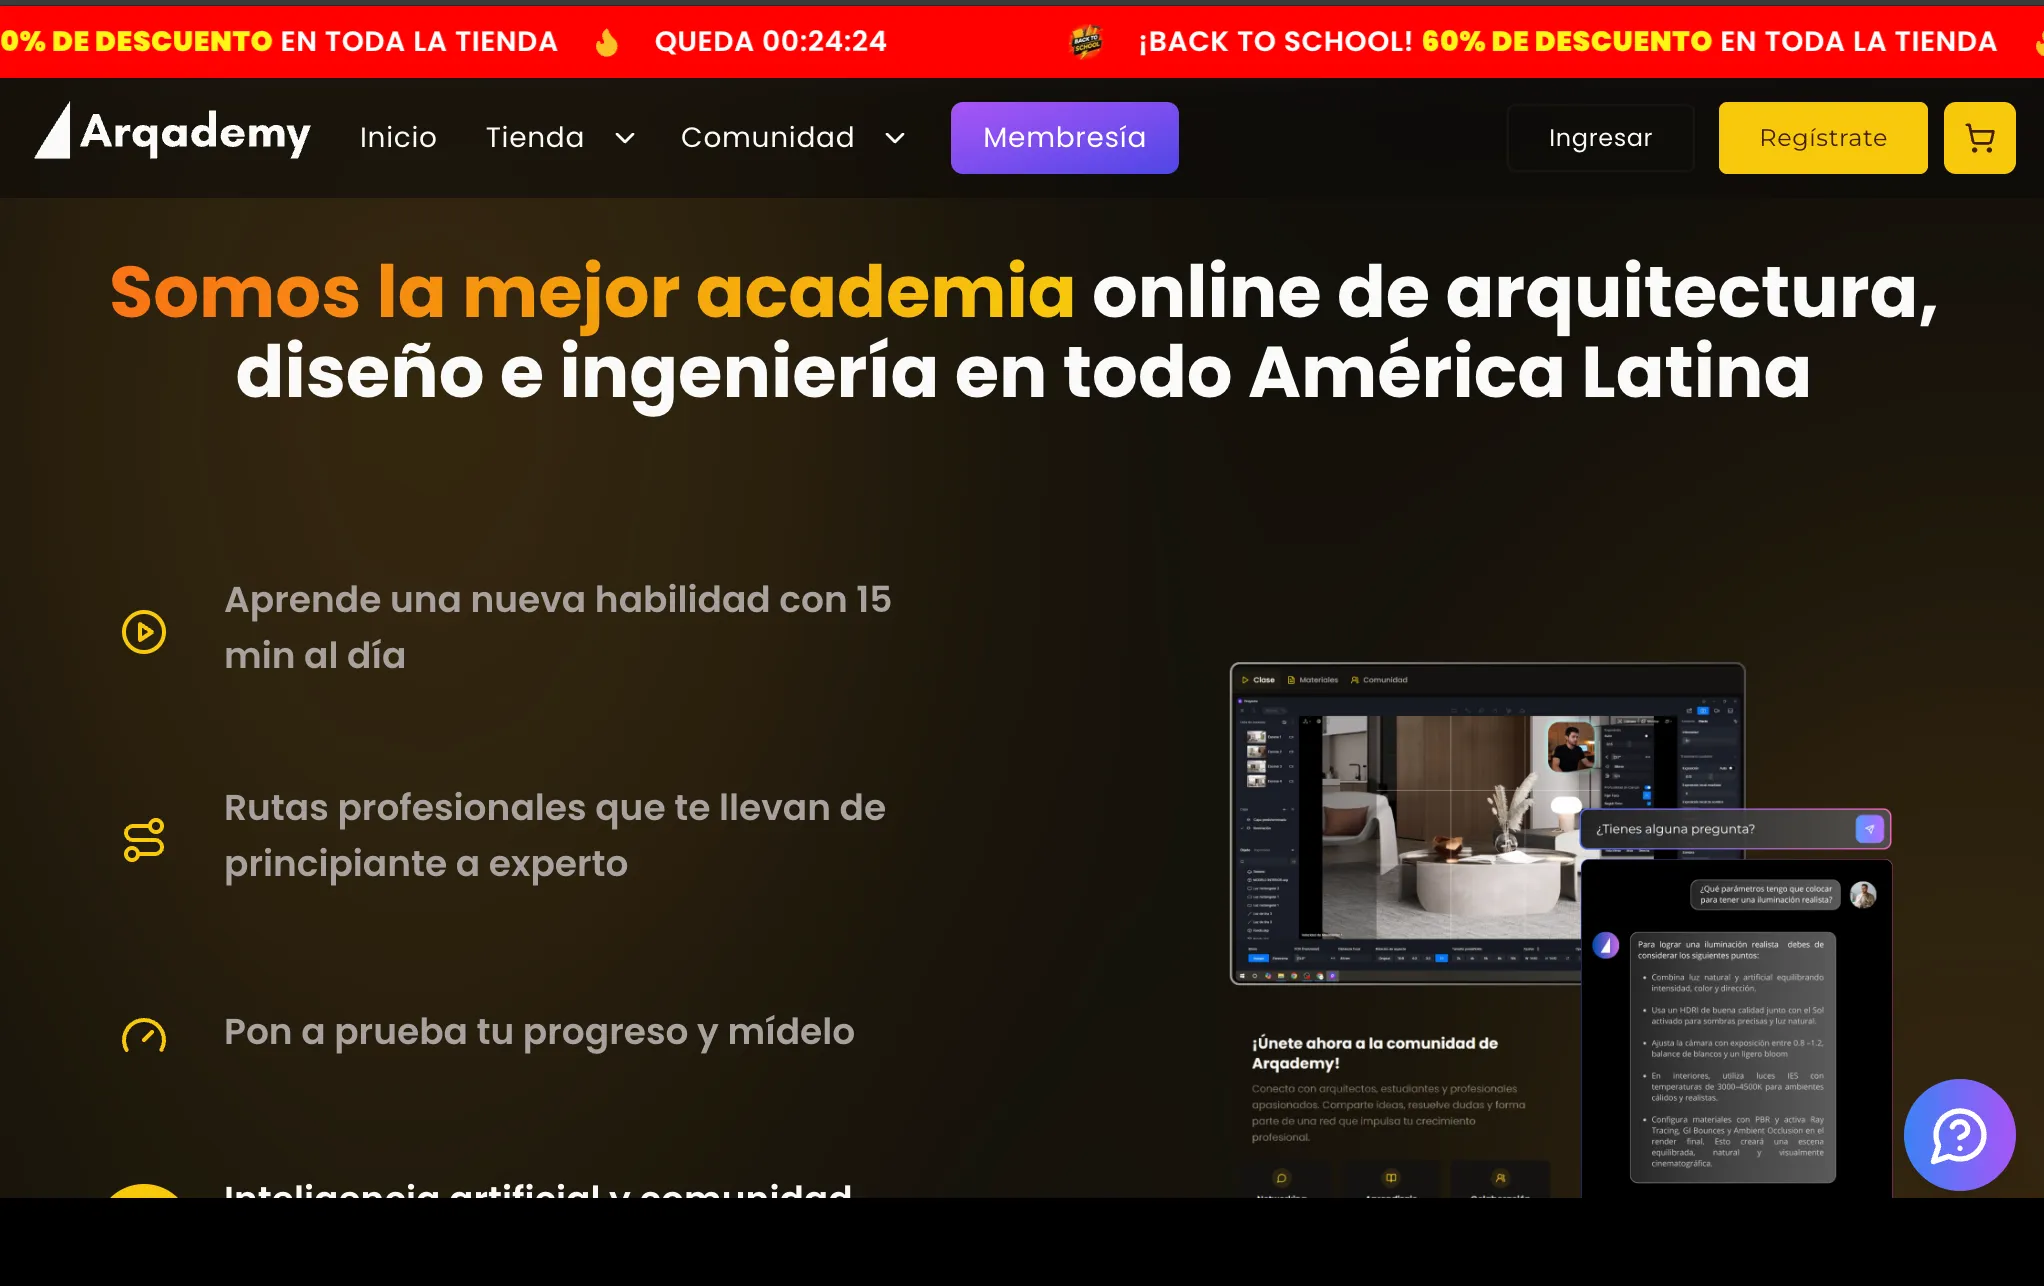Select the Materiales tab in the preview
The image size is (2044, 1286).
pos(1312,680)
